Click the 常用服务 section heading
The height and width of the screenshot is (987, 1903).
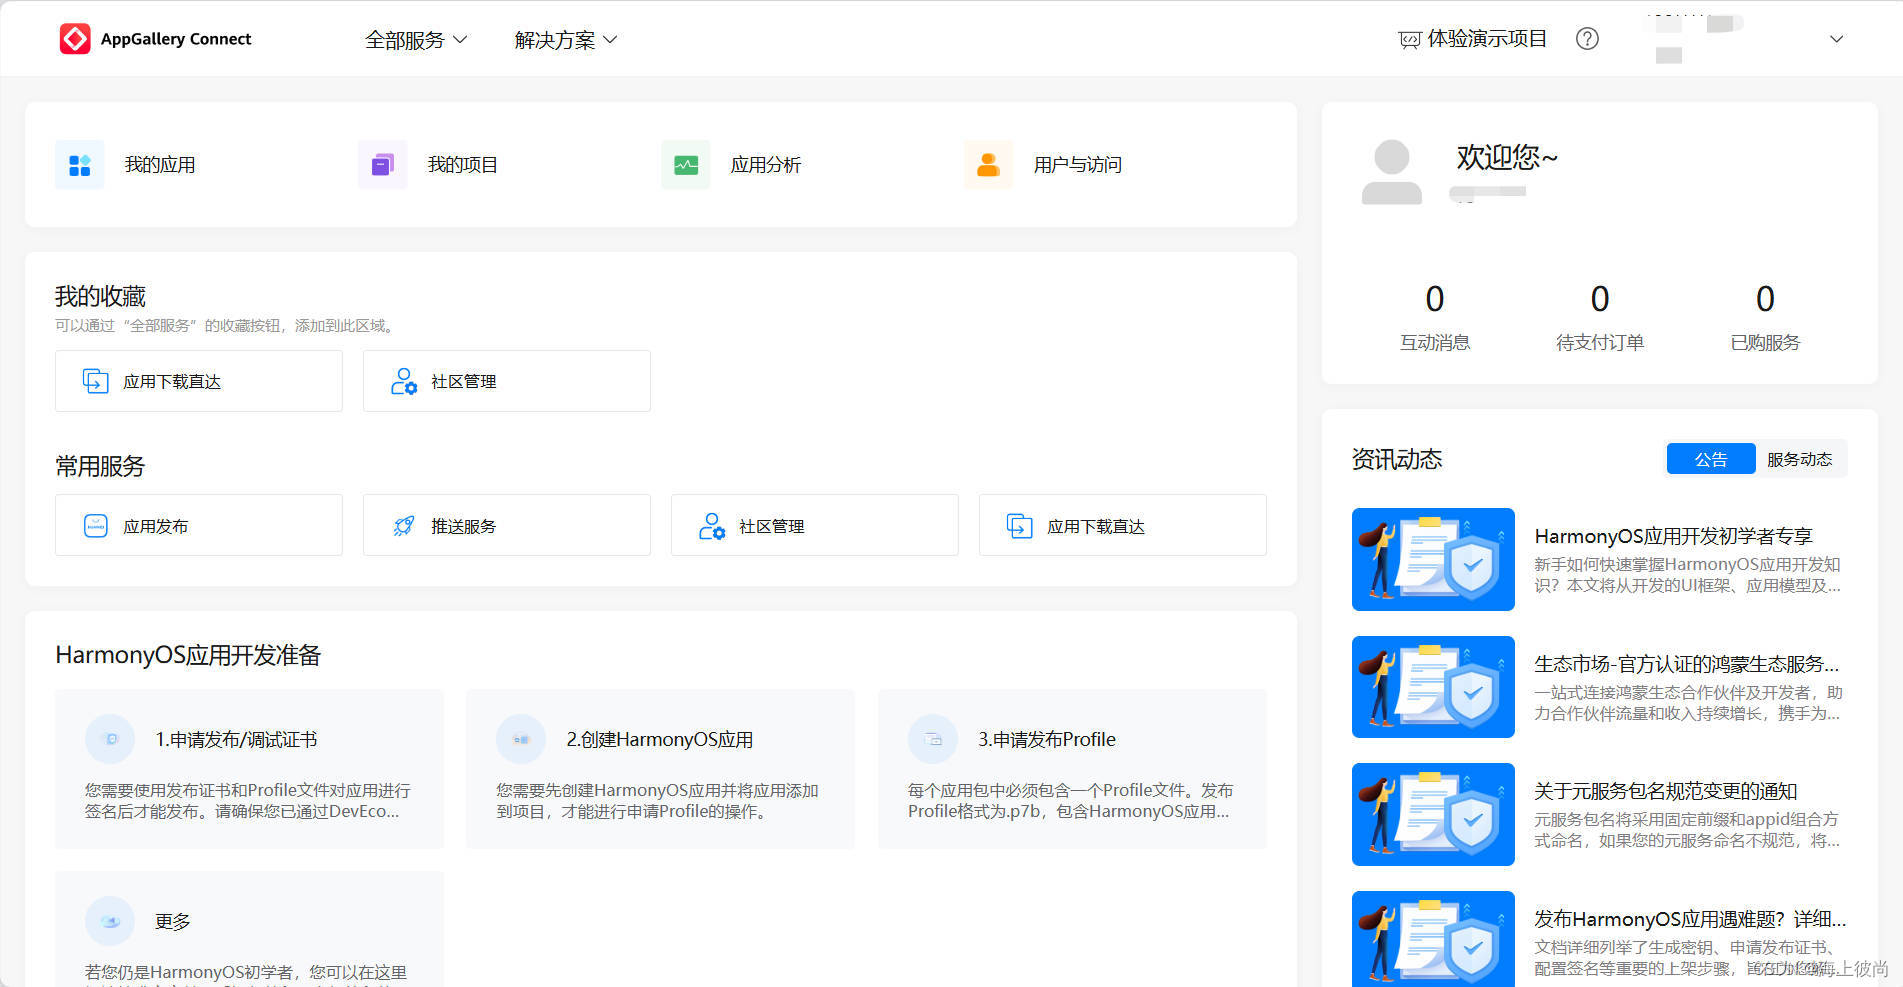(100, 466)
